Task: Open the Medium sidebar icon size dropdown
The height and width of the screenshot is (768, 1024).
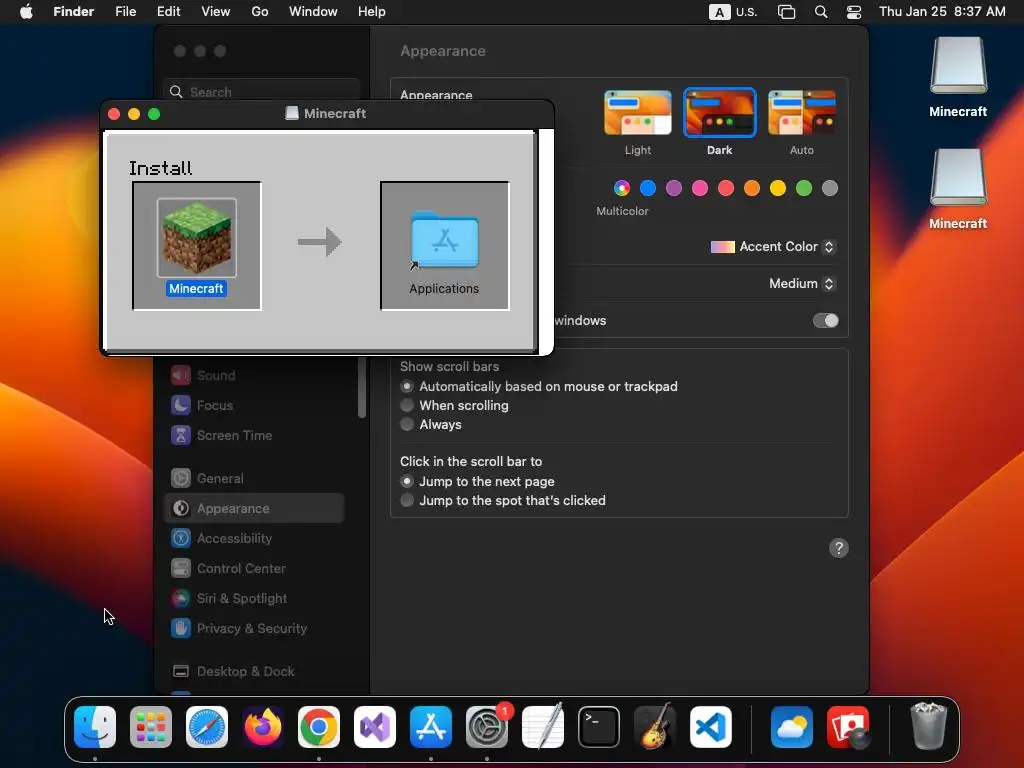Action: [802, 283]
